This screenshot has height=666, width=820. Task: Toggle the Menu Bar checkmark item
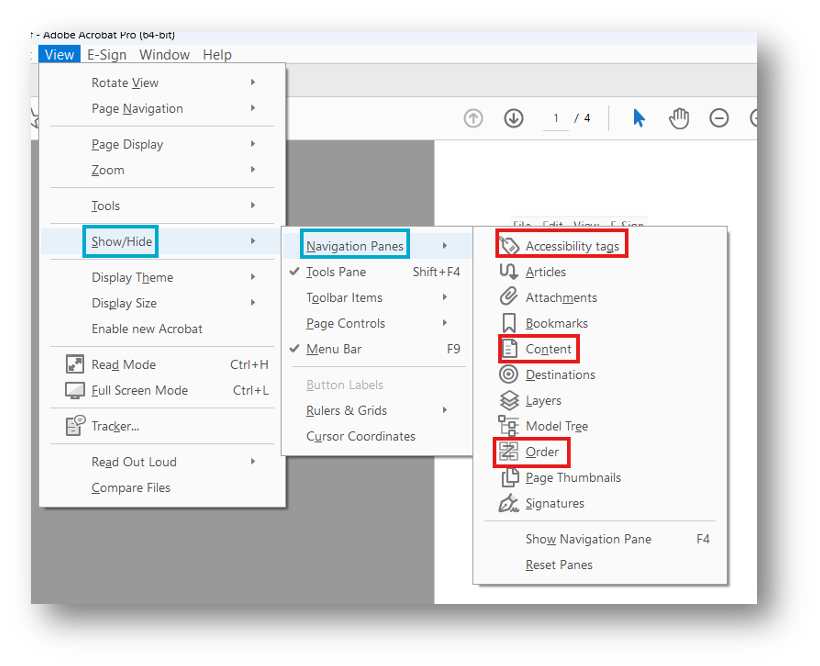click(x=377, y=349)
